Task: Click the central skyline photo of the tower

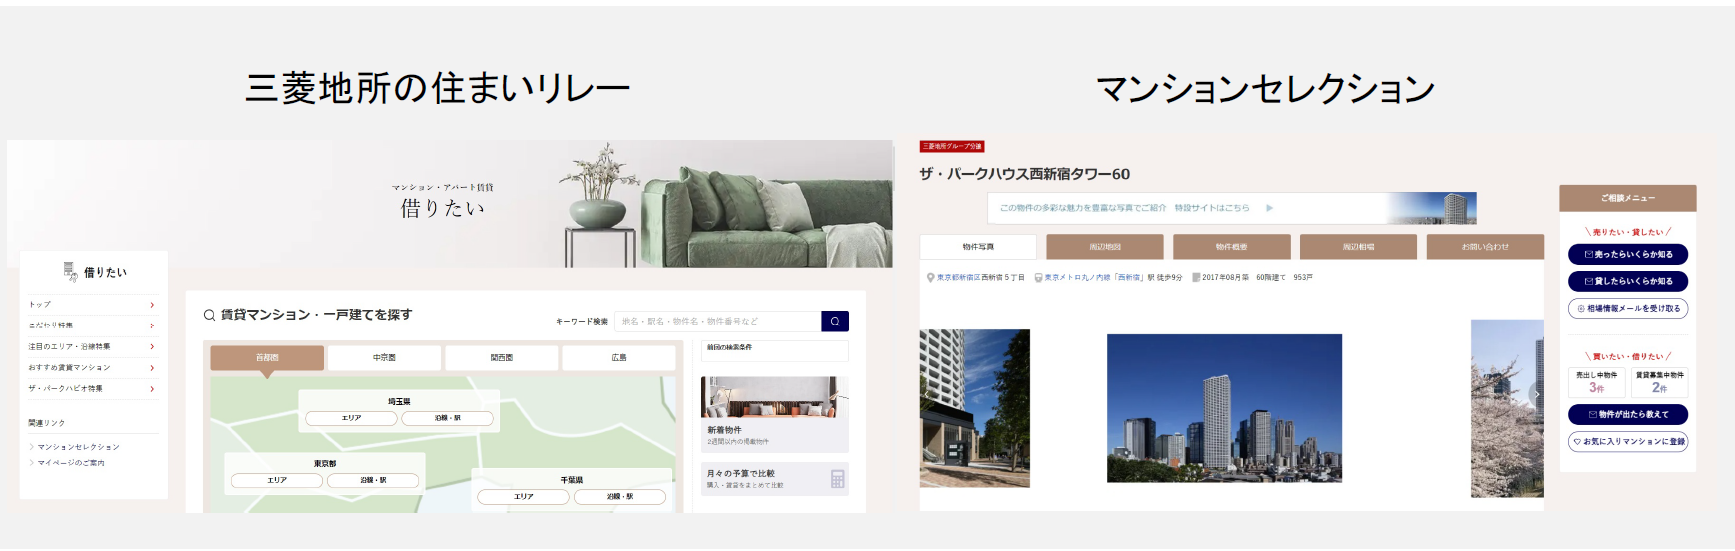Action: 1224,408
